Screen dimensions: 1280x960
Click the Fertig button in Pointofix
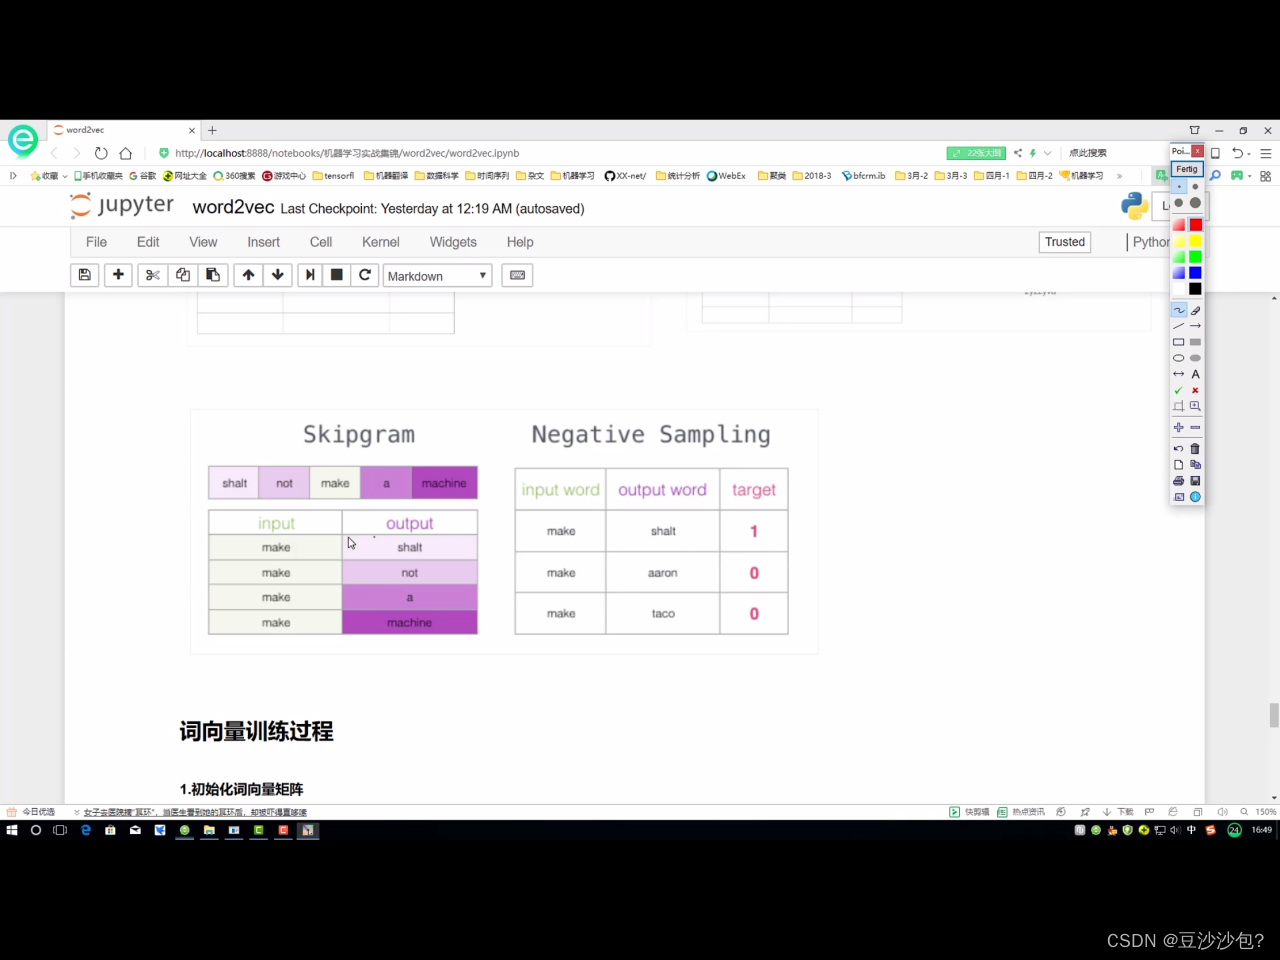coord(1187,169)
